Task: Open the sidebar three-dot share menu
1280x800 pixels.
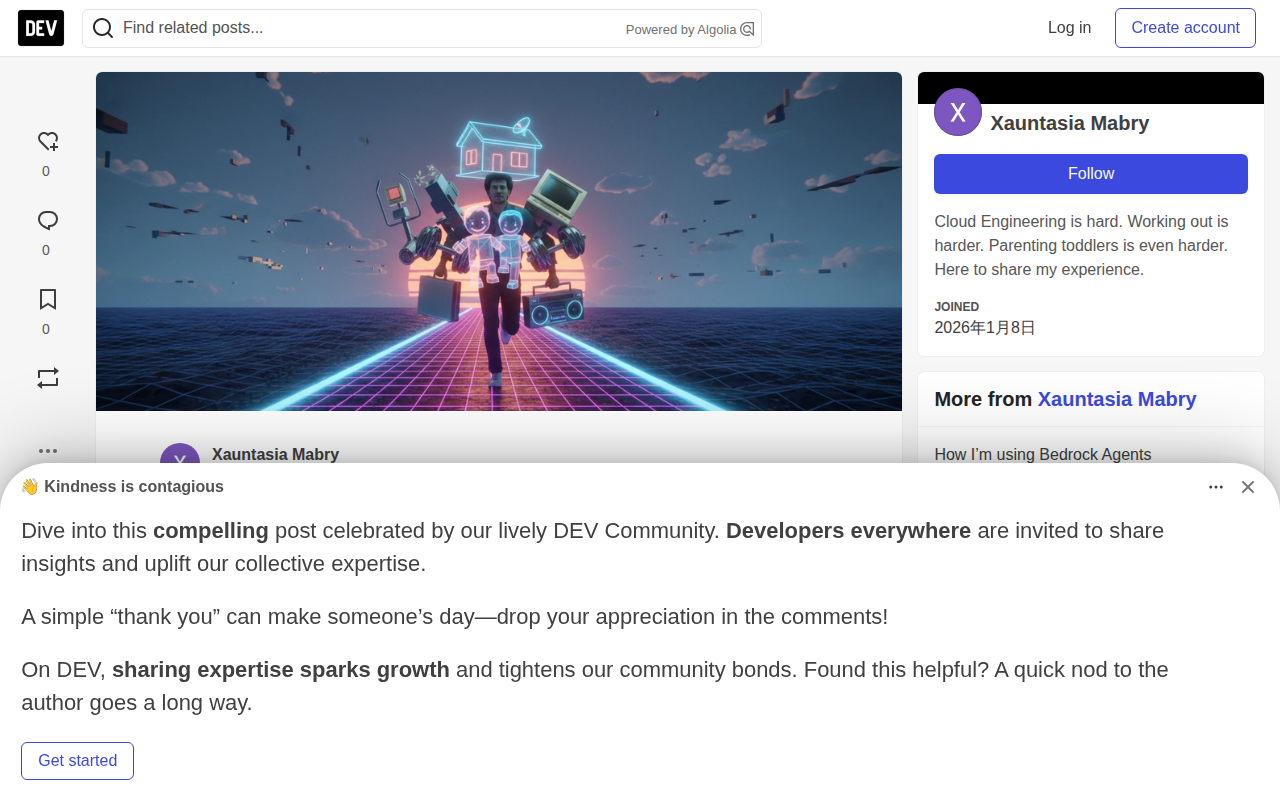Action: (x=47, y=451)
